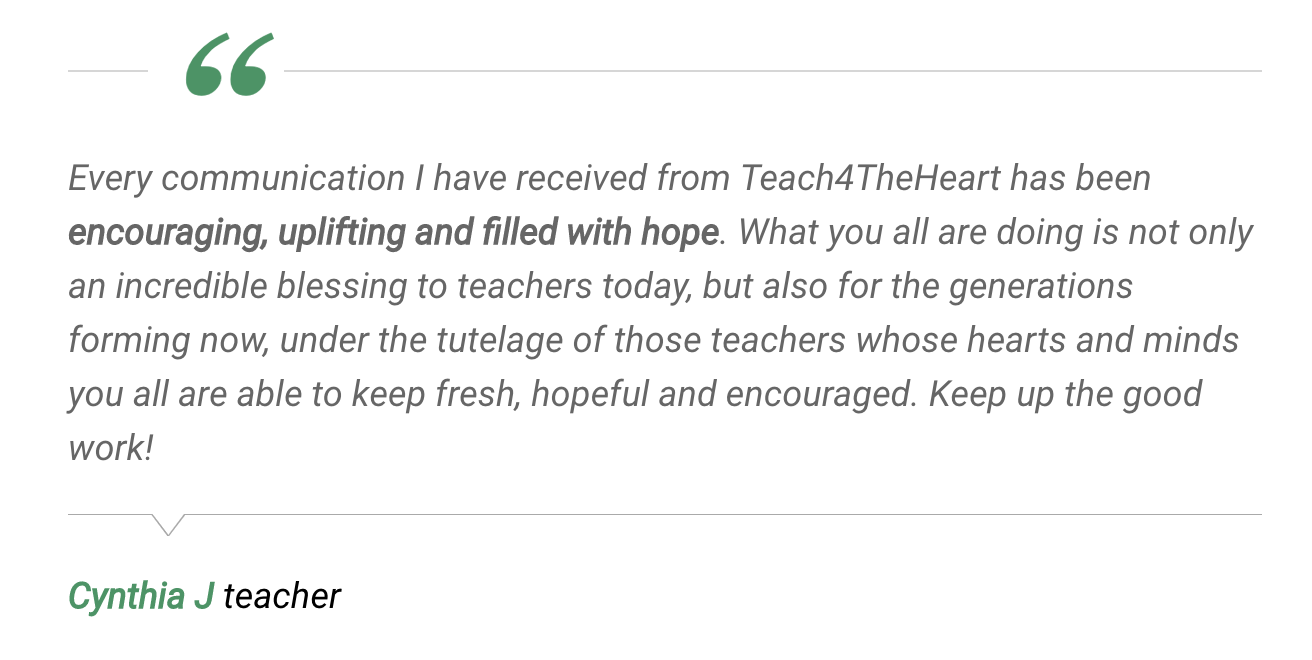Click the word work! on the last line
The height and width of the screenshot is (660, 1312).
pos(110,447)
